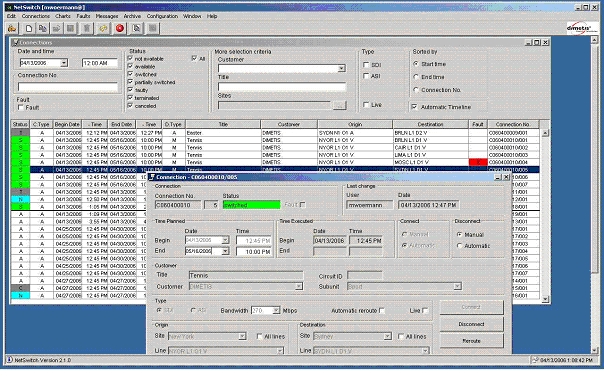
Task: Select Automatic disconnect radio button
Action: pos(460,245)
